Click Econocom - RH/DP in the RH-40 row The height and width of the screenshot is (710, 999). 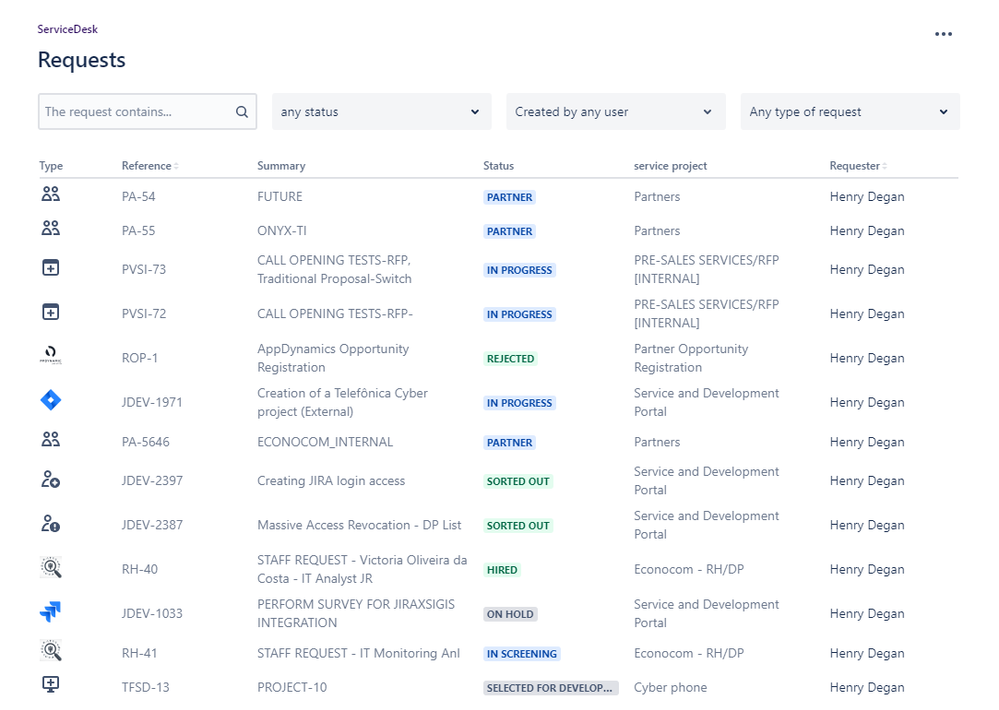[x=689, y=569]
